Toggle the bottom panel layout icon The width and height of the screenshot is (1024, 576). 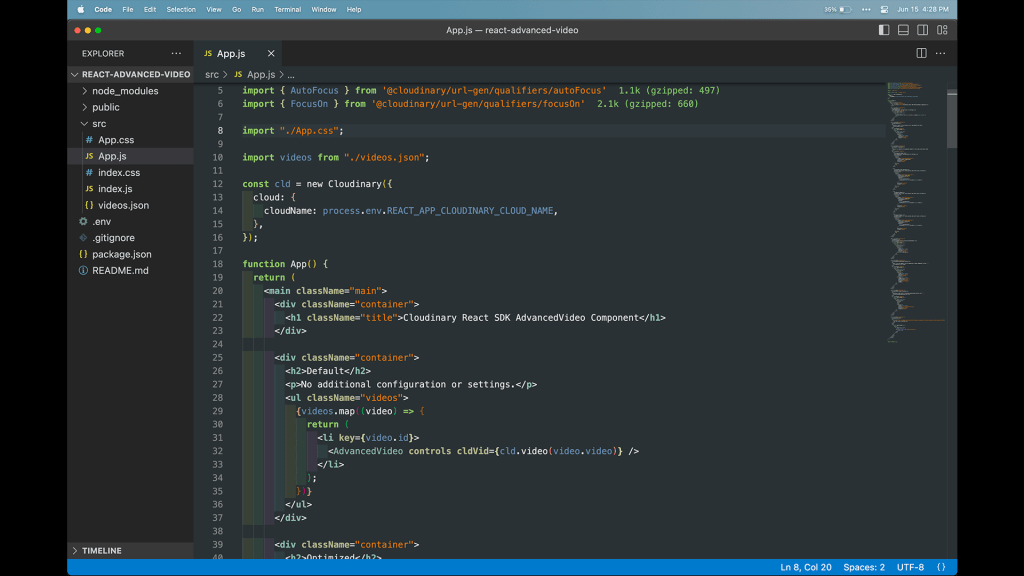click(x=903, y=30)
